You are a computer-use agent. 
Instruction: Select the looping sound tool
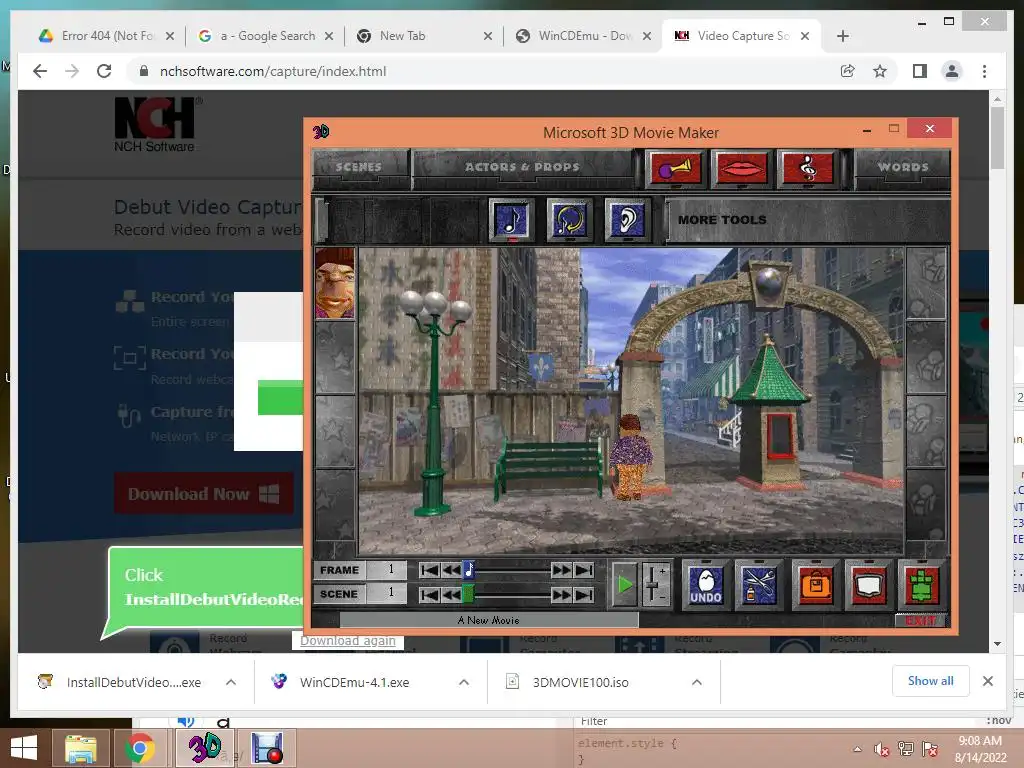pos(569,219)
